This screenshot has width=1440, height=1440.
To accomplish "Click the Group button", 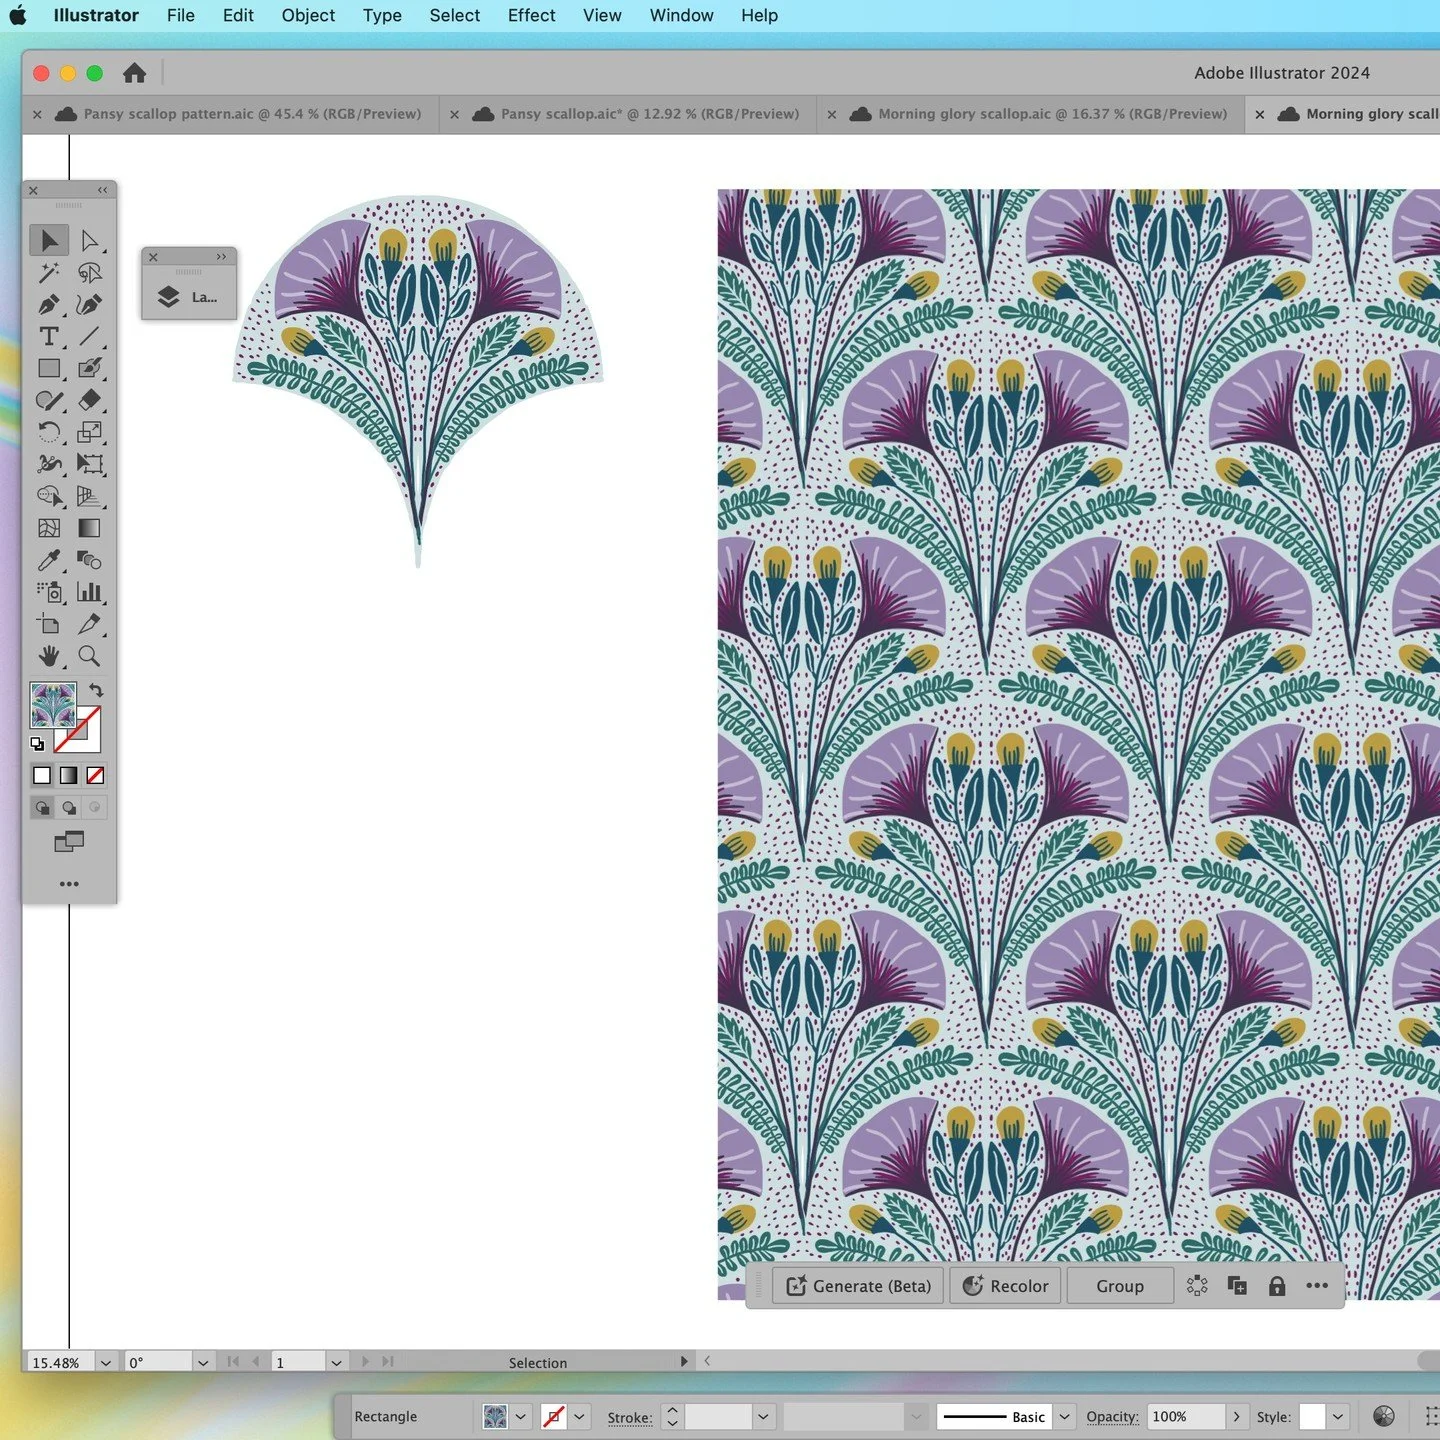I will point(1119,1286).
